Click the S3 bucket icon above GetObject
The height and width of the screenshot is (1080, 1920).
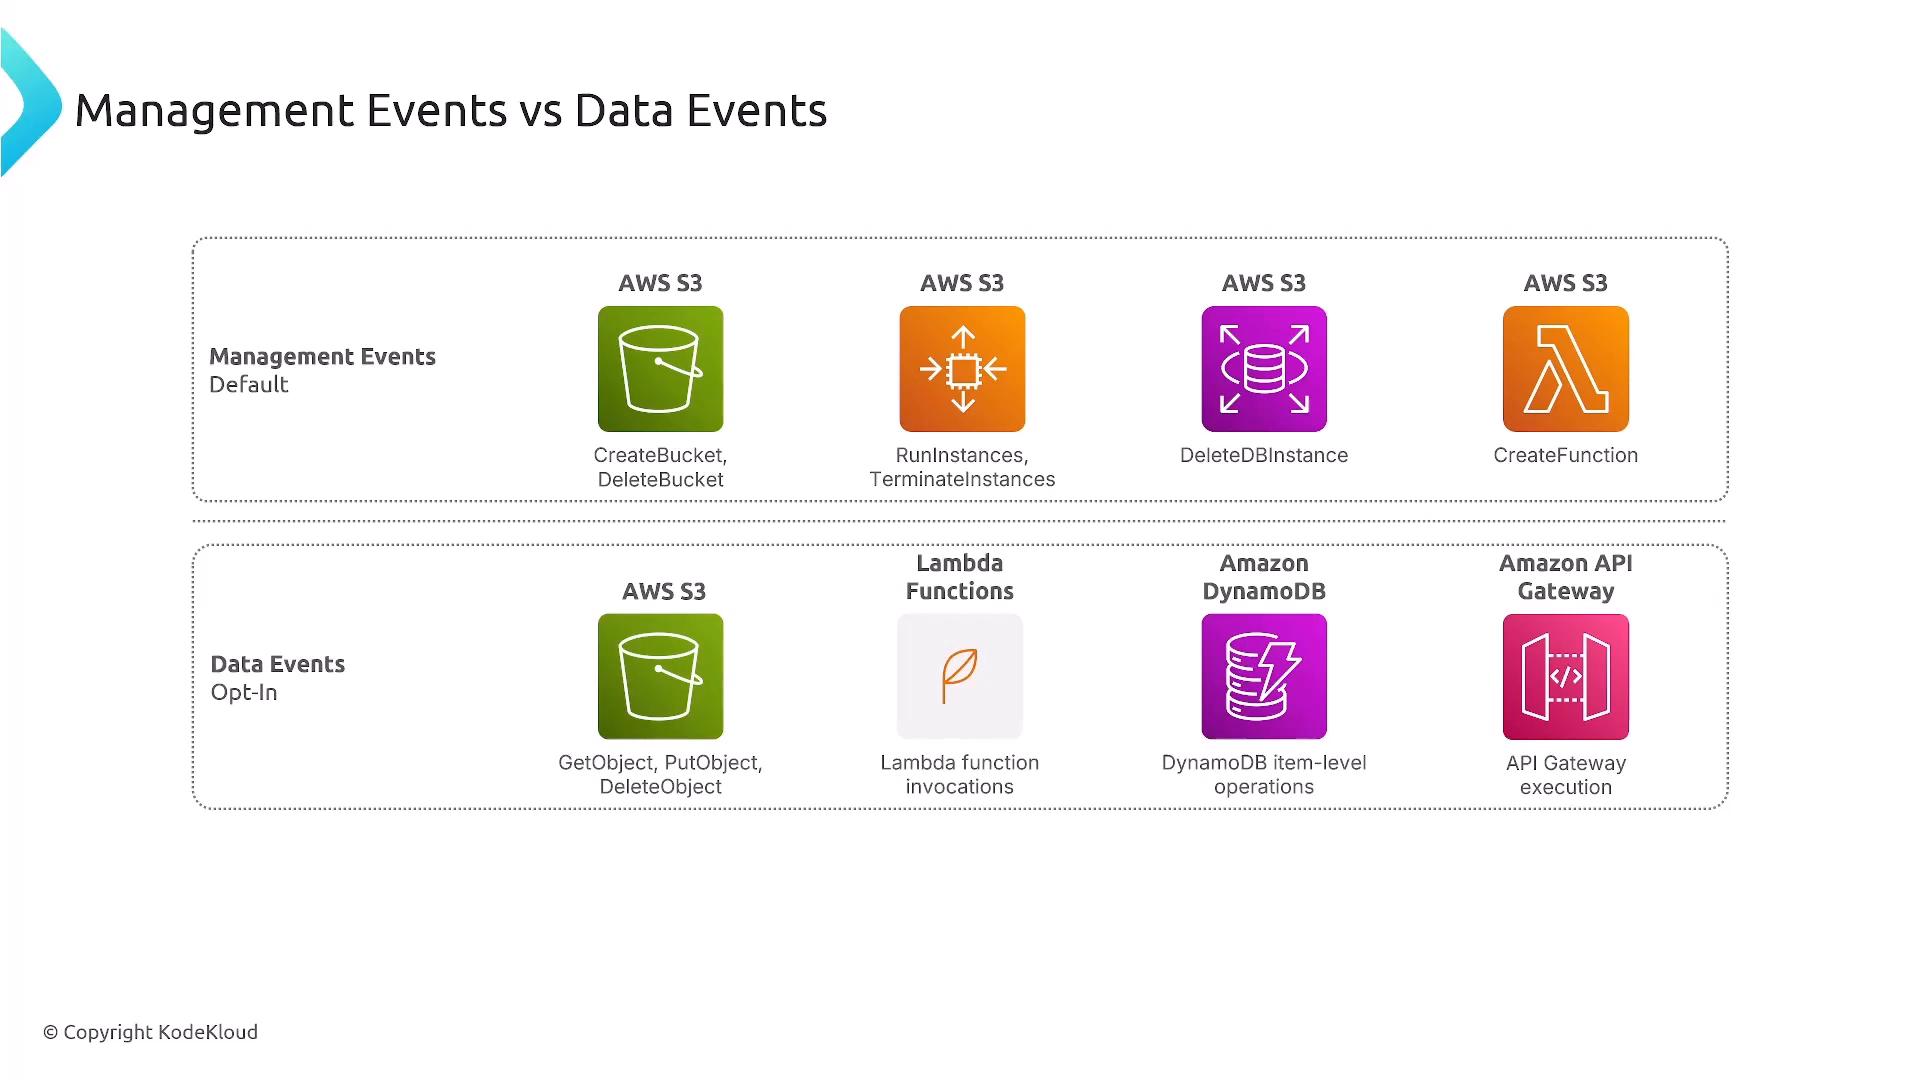[x=660, y=676]
